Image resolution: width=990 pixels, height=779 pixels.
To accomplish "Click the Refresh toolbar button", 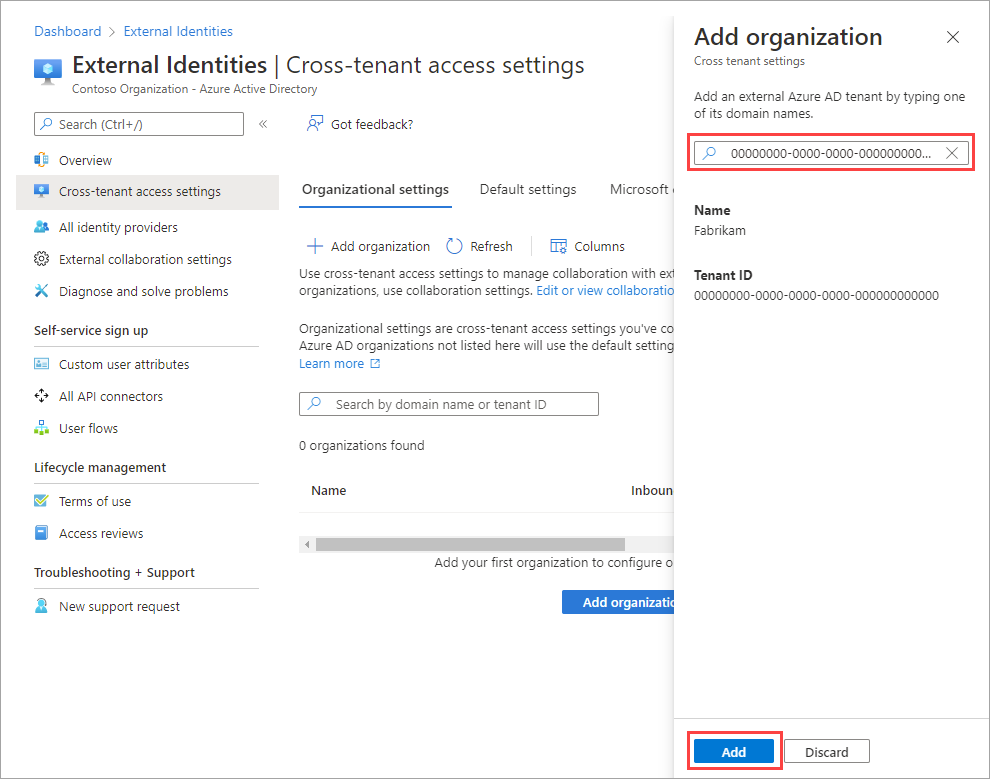I will (479, 246).
